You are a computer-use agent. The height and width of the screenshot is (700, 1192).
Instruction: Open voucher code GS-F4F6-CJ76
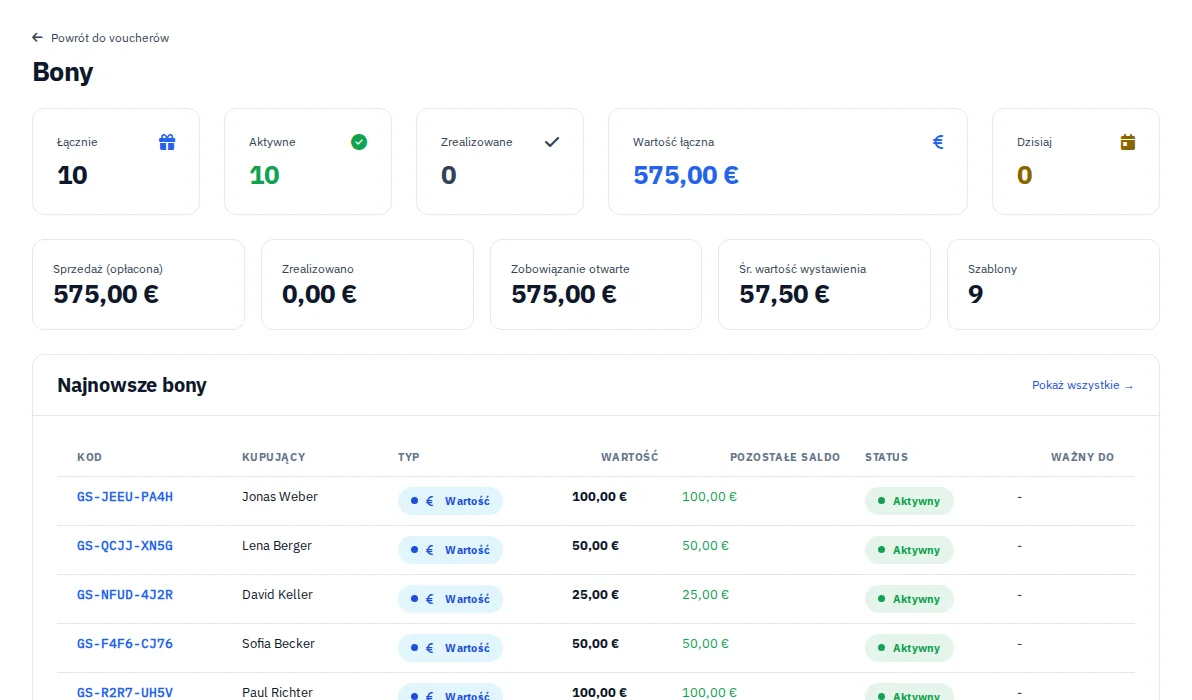click(125, 644)
